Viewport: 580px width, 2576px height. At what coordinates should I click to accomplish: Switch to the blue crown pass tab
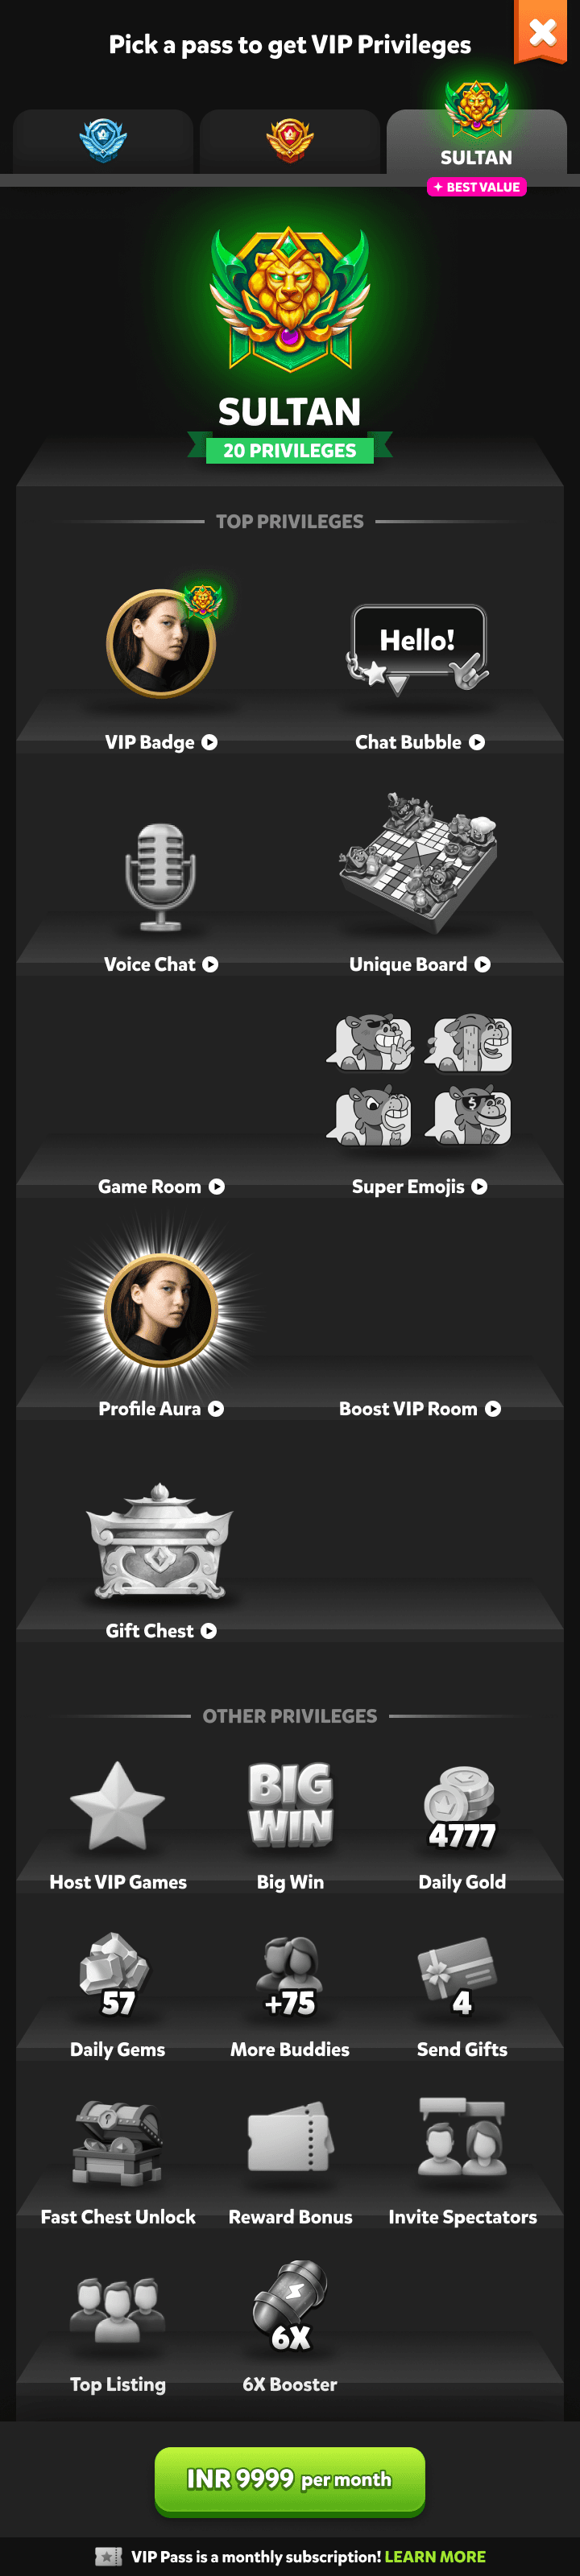point(103,141)
